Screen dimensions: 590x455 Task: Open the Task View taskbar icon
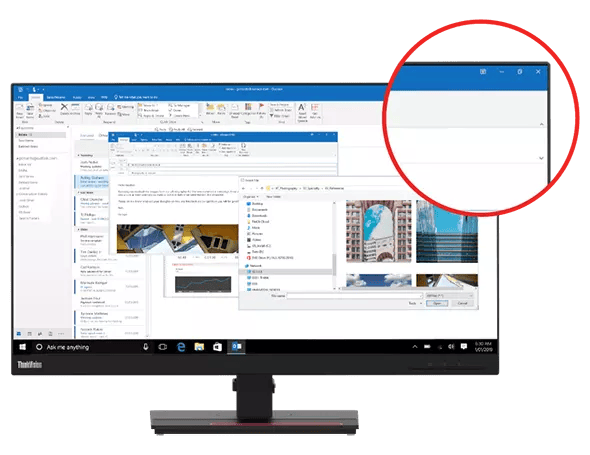[x=163, y=347]
